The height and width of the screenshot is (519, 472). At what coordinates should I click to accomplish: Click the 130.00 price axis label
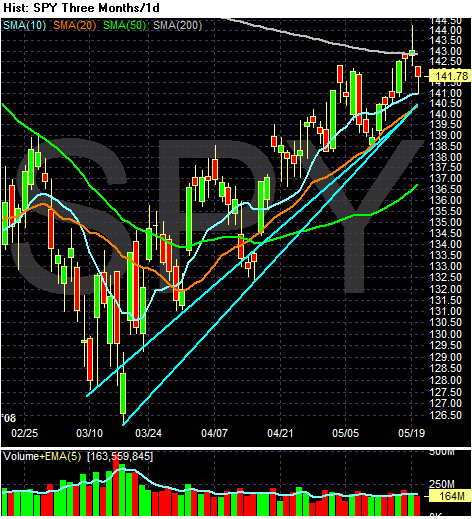[446, 334]
